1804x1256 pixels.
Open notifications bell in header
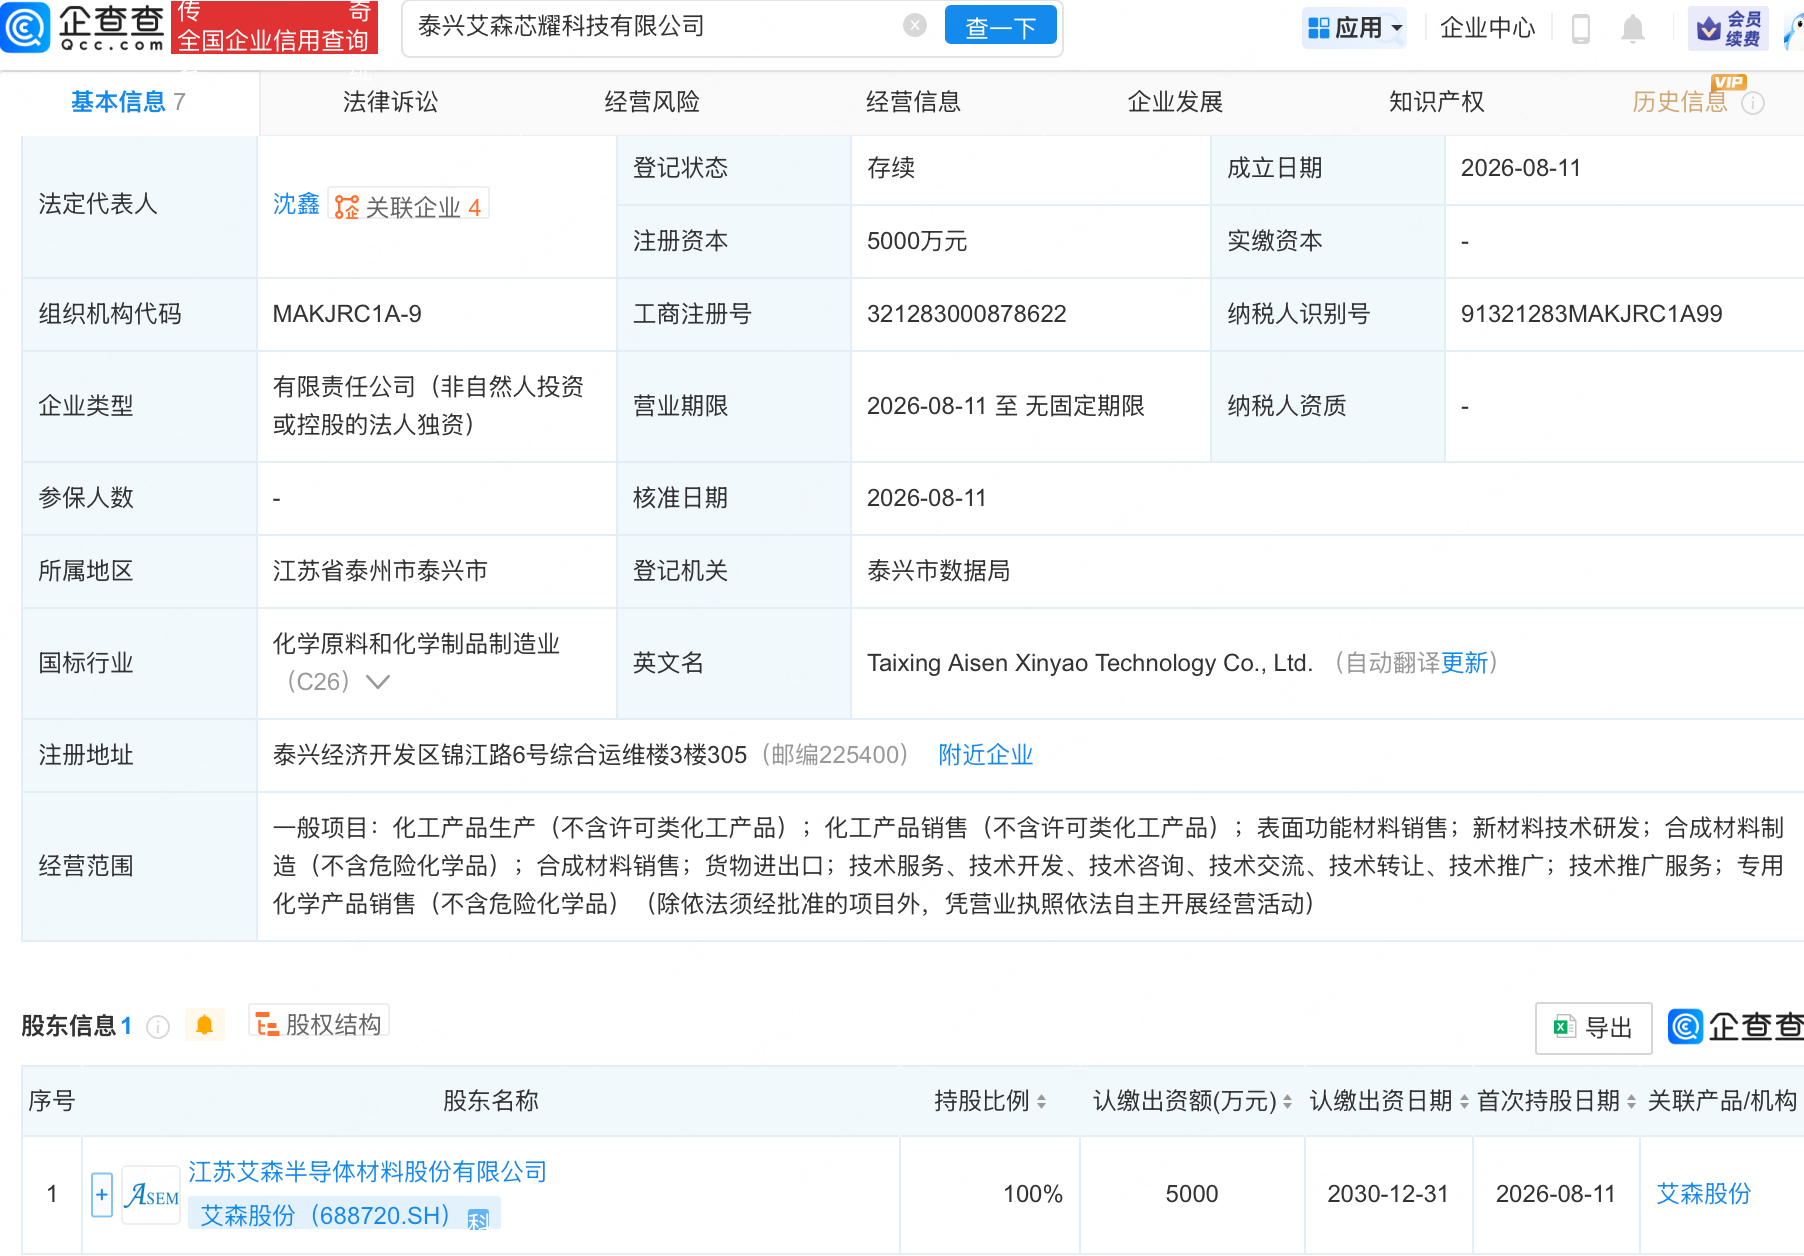coord(1633,28)
